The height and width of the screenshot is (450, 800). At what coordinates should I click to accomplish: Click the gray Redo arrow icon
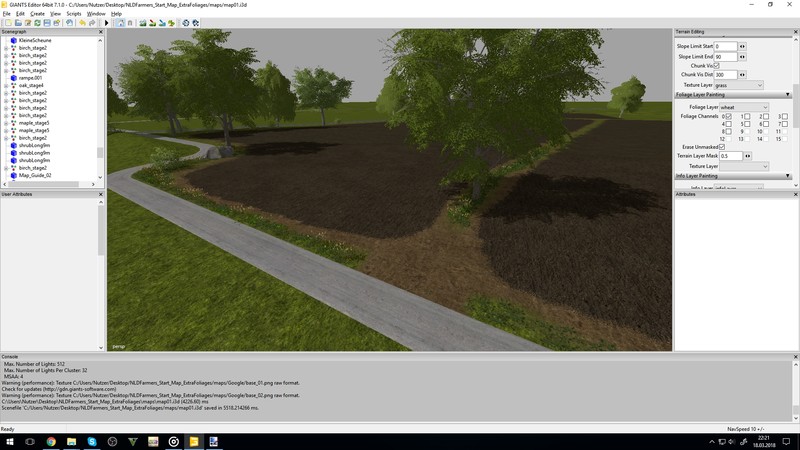[92, 23]
